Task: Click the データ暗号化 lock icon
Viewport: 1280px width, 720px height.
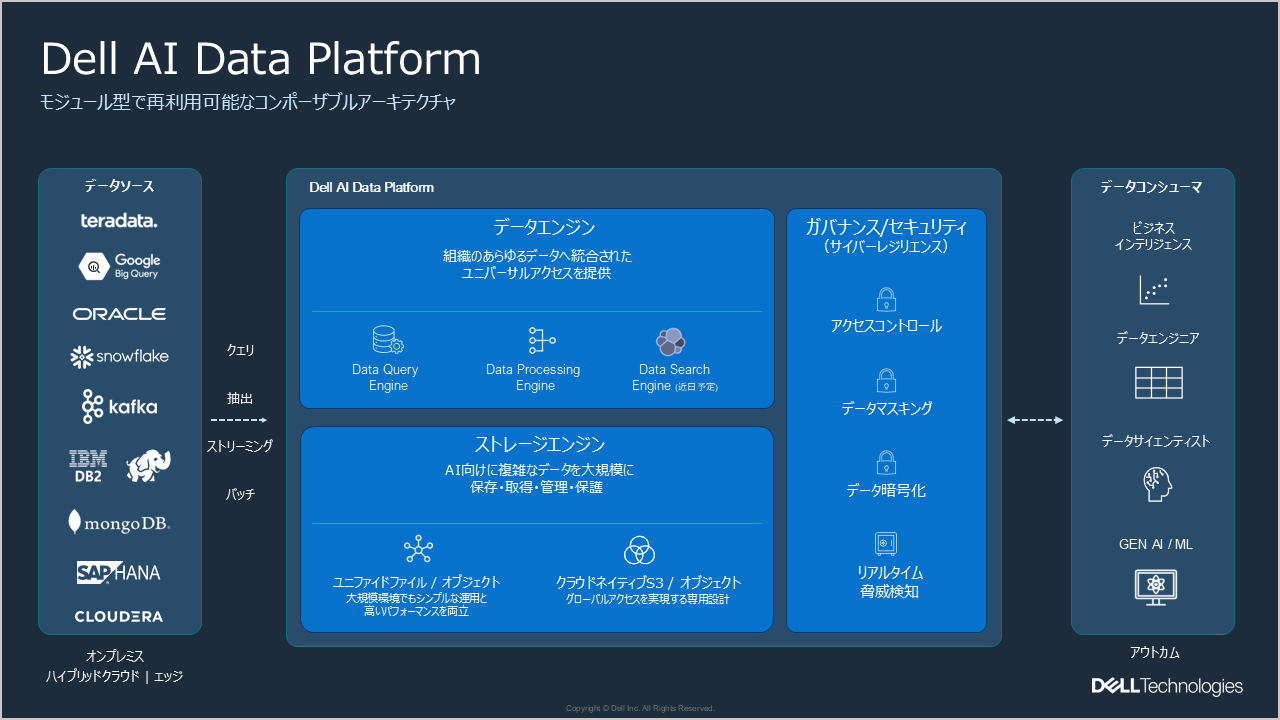Action: click(886, 462)
